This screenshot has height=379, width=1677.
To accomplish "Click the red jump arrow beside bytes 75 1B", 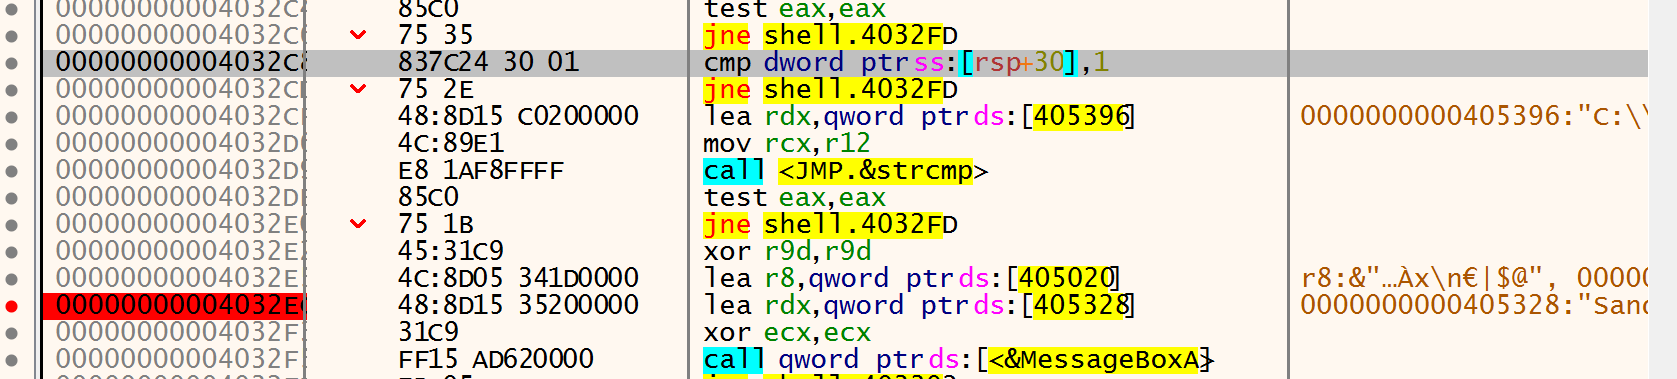I will pyautogui.click(x=357, y=225).
